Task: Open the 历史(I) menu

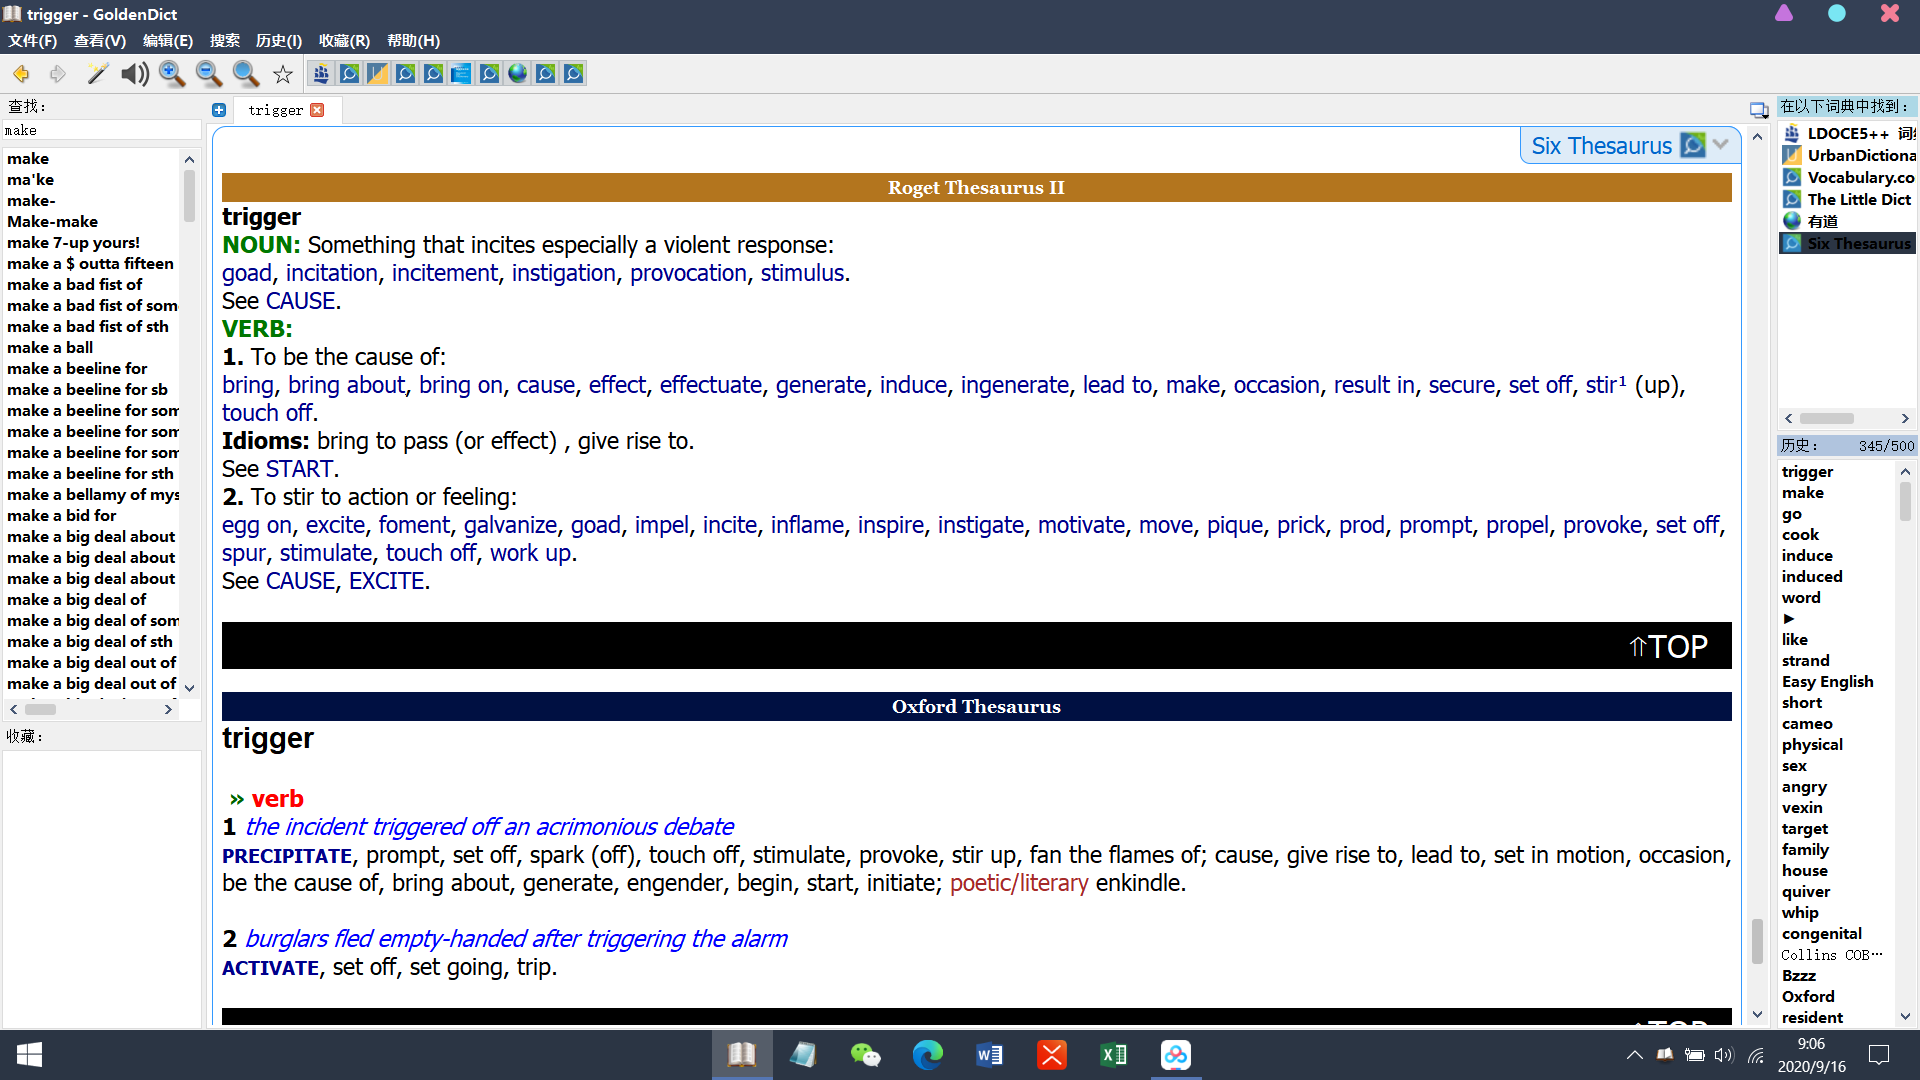Action: [x=279, y=41]
